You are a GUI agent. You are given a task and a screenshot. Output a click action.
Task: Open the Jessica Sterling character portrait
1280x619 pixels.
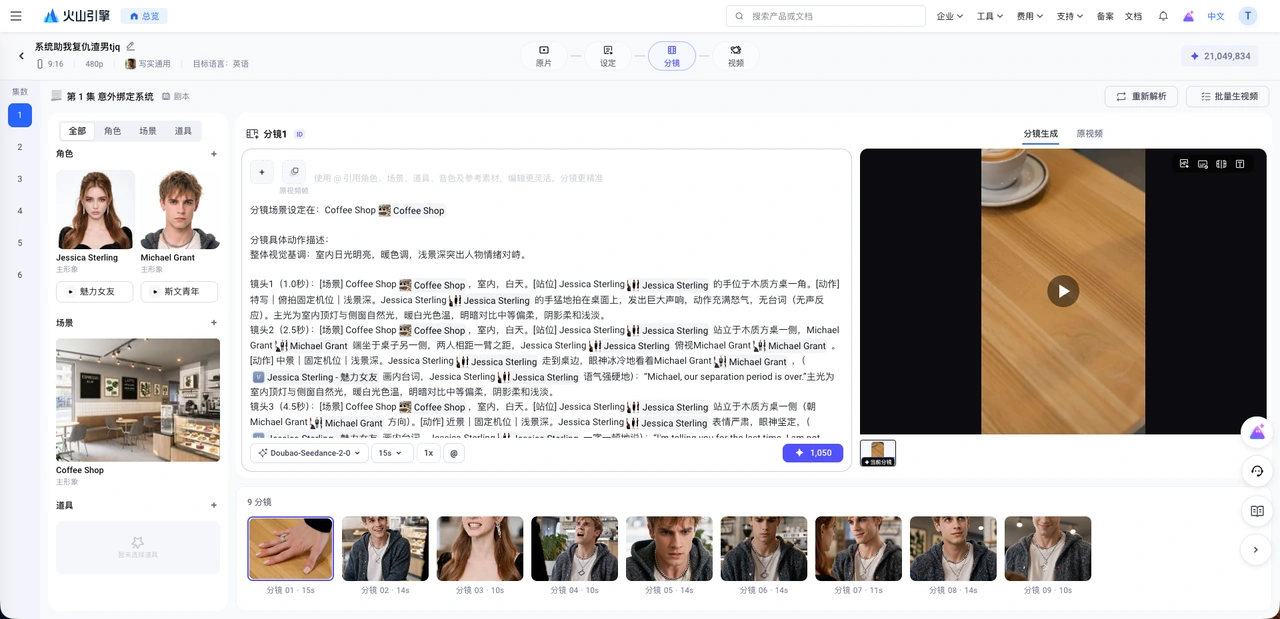[x=96, y=209]
